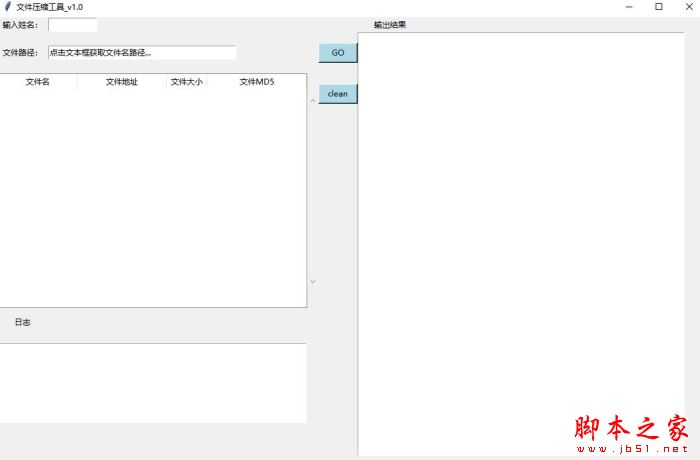Click the 输出结果 label
This screenshot has height=460, width=700.
(390, 25)
